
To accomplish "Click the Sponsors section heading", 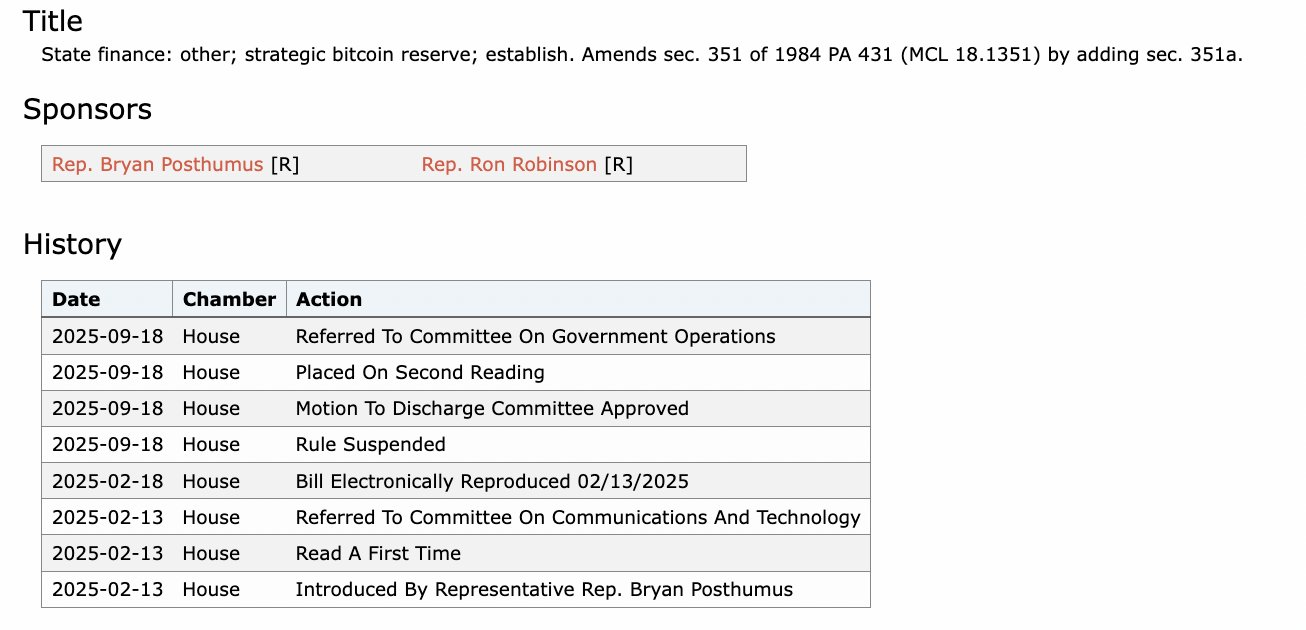I will [87, 109].
